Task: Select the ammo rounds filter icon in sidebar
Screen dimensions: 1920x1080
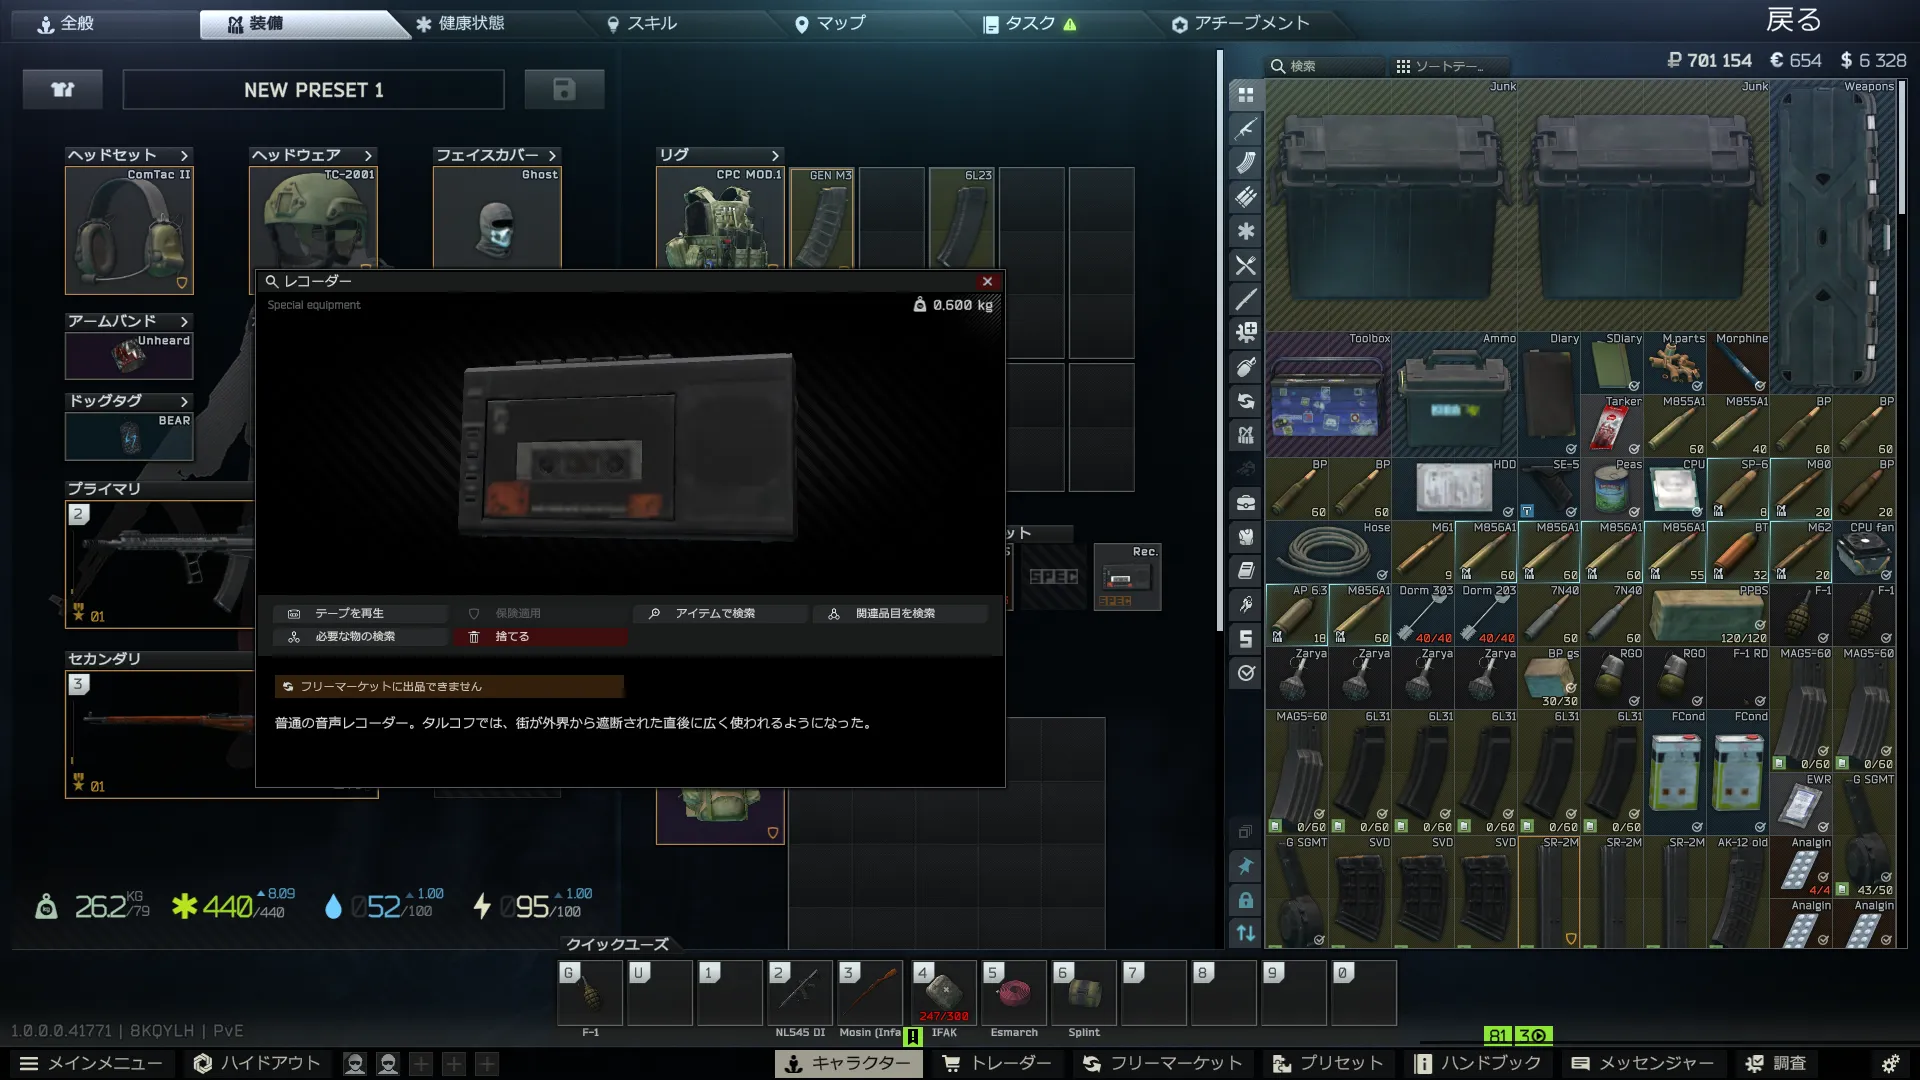Action: pos(1245,197)
